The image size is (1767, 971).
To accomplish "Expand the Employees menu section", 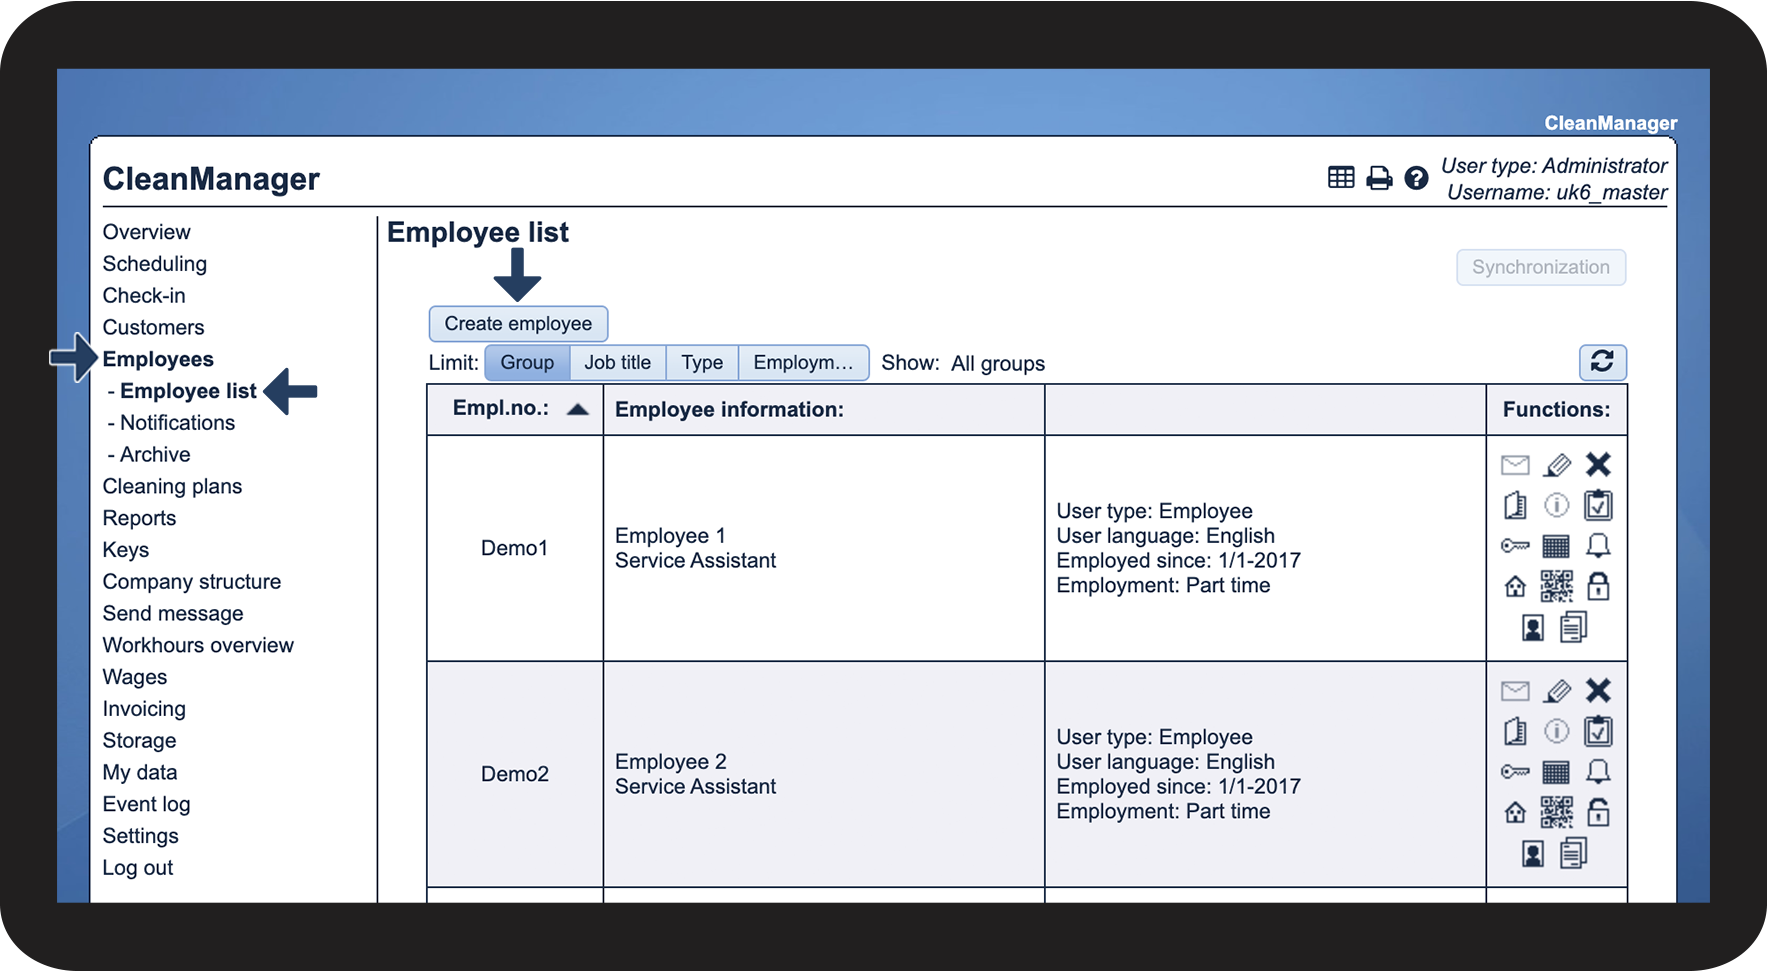I will click(x=158, y=359).
